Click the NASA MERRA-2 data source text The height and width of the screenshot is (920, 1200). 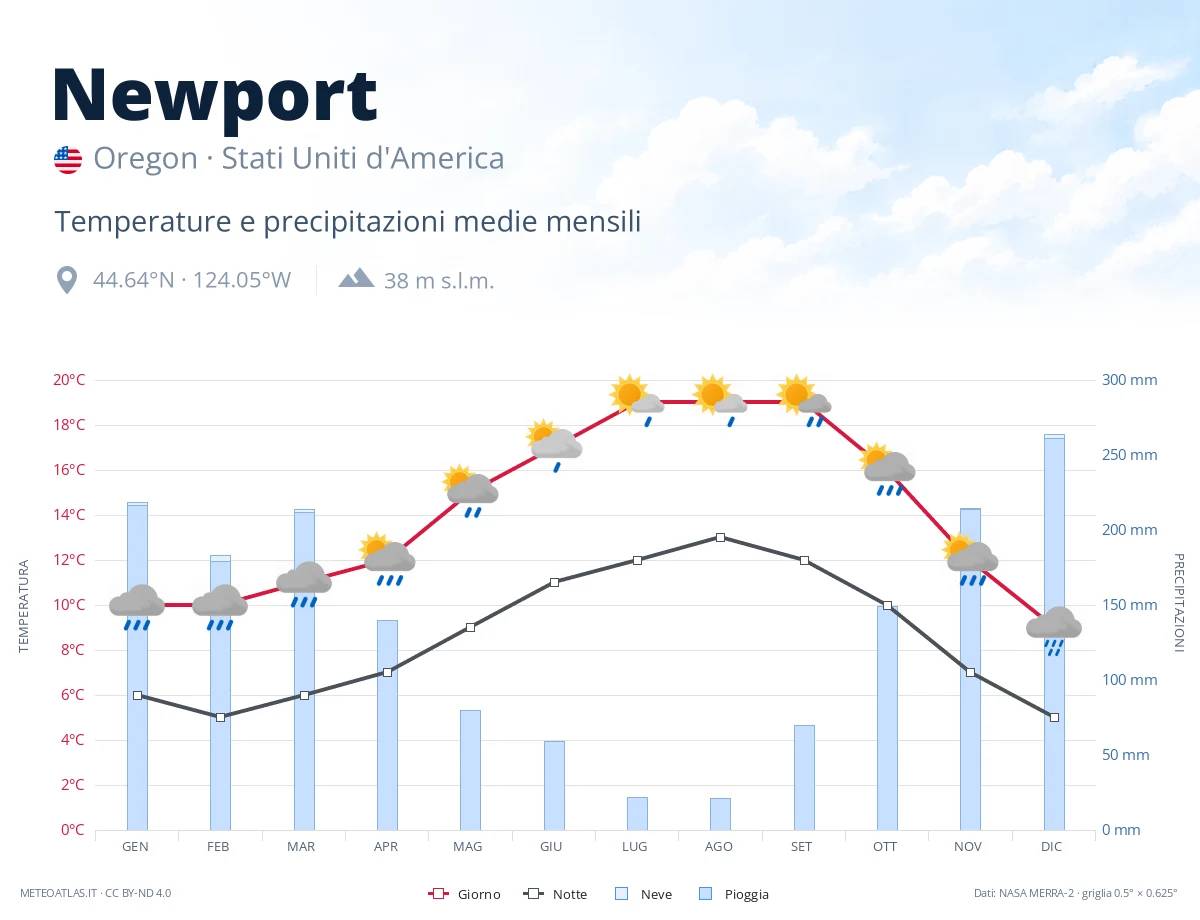(x=1076, y=893)
